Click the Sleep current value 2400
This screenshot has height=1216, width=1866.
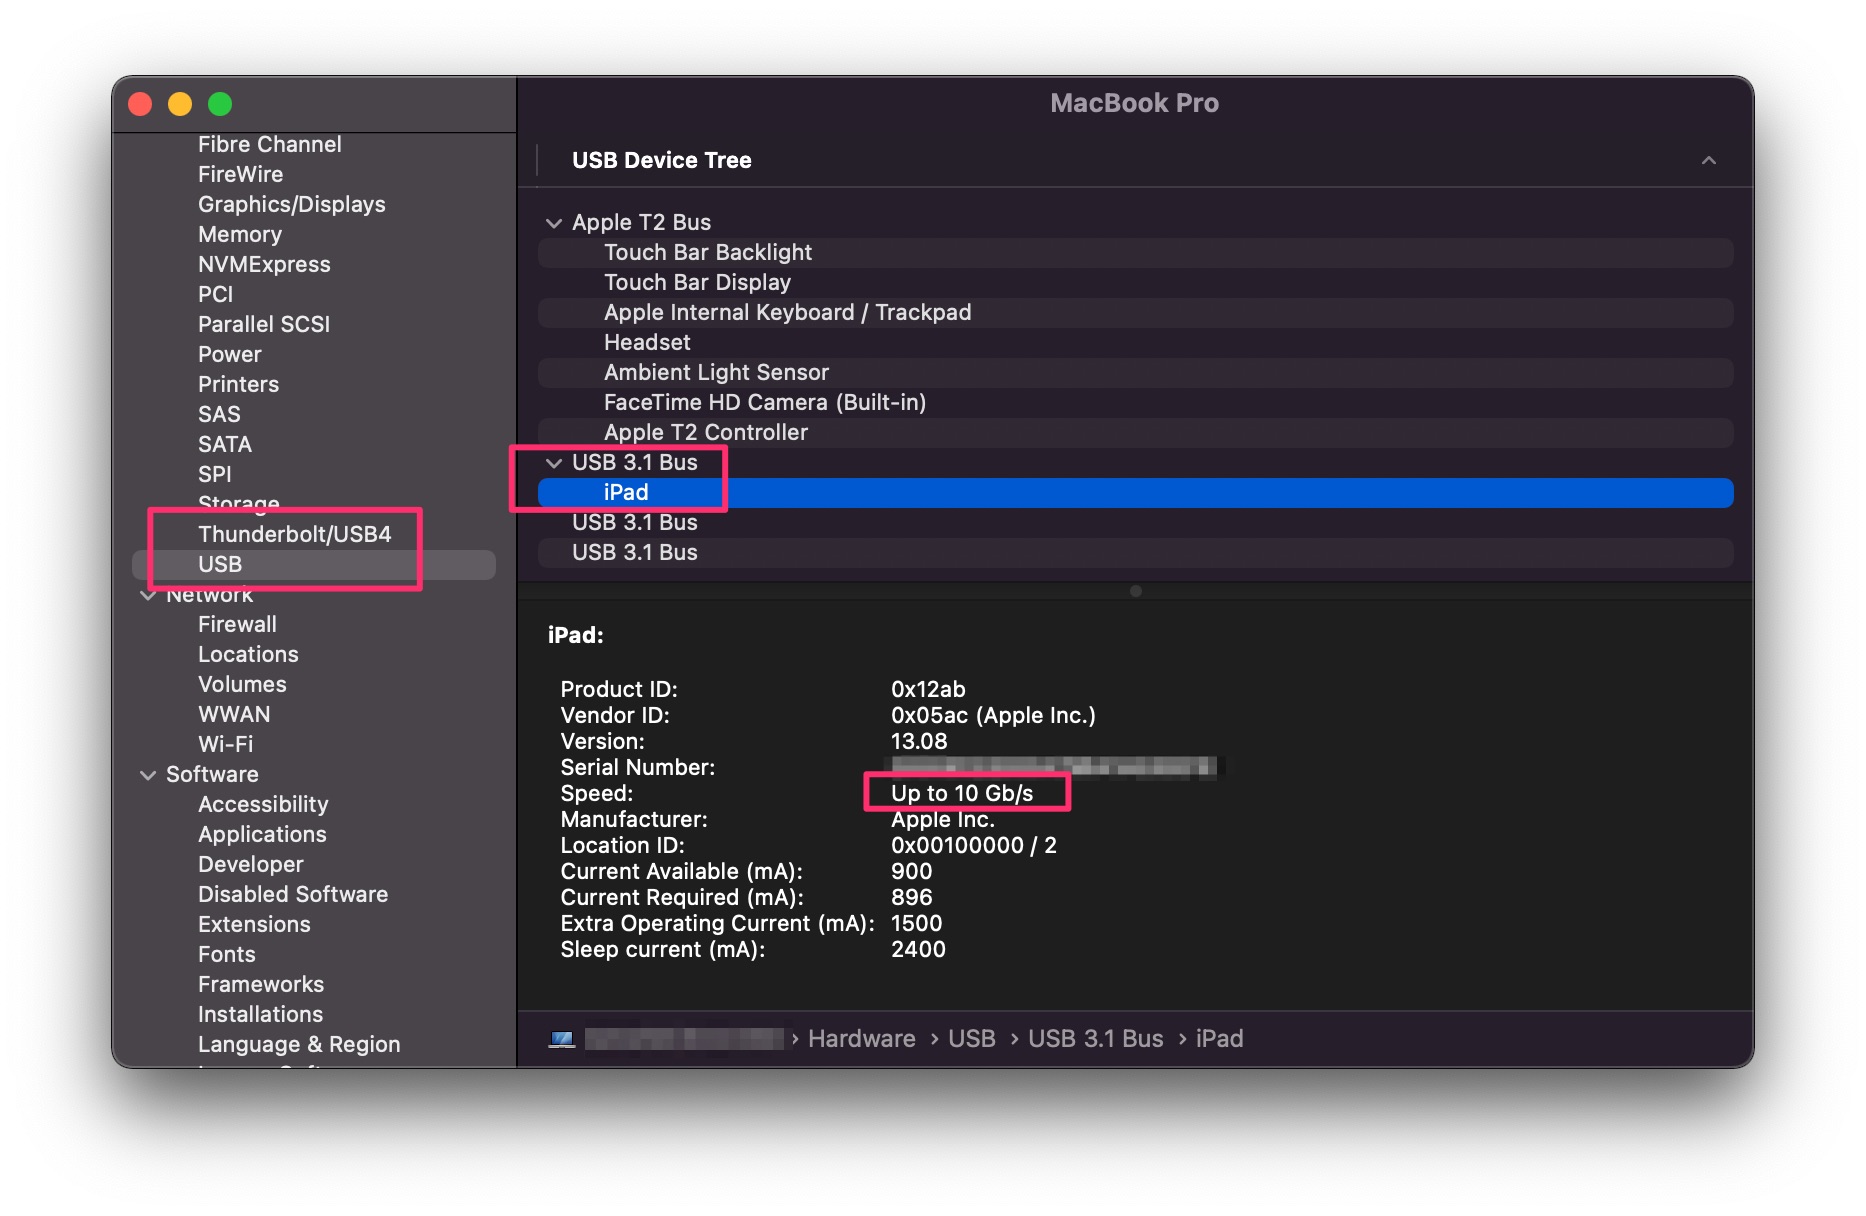click(x=918, y=950)
